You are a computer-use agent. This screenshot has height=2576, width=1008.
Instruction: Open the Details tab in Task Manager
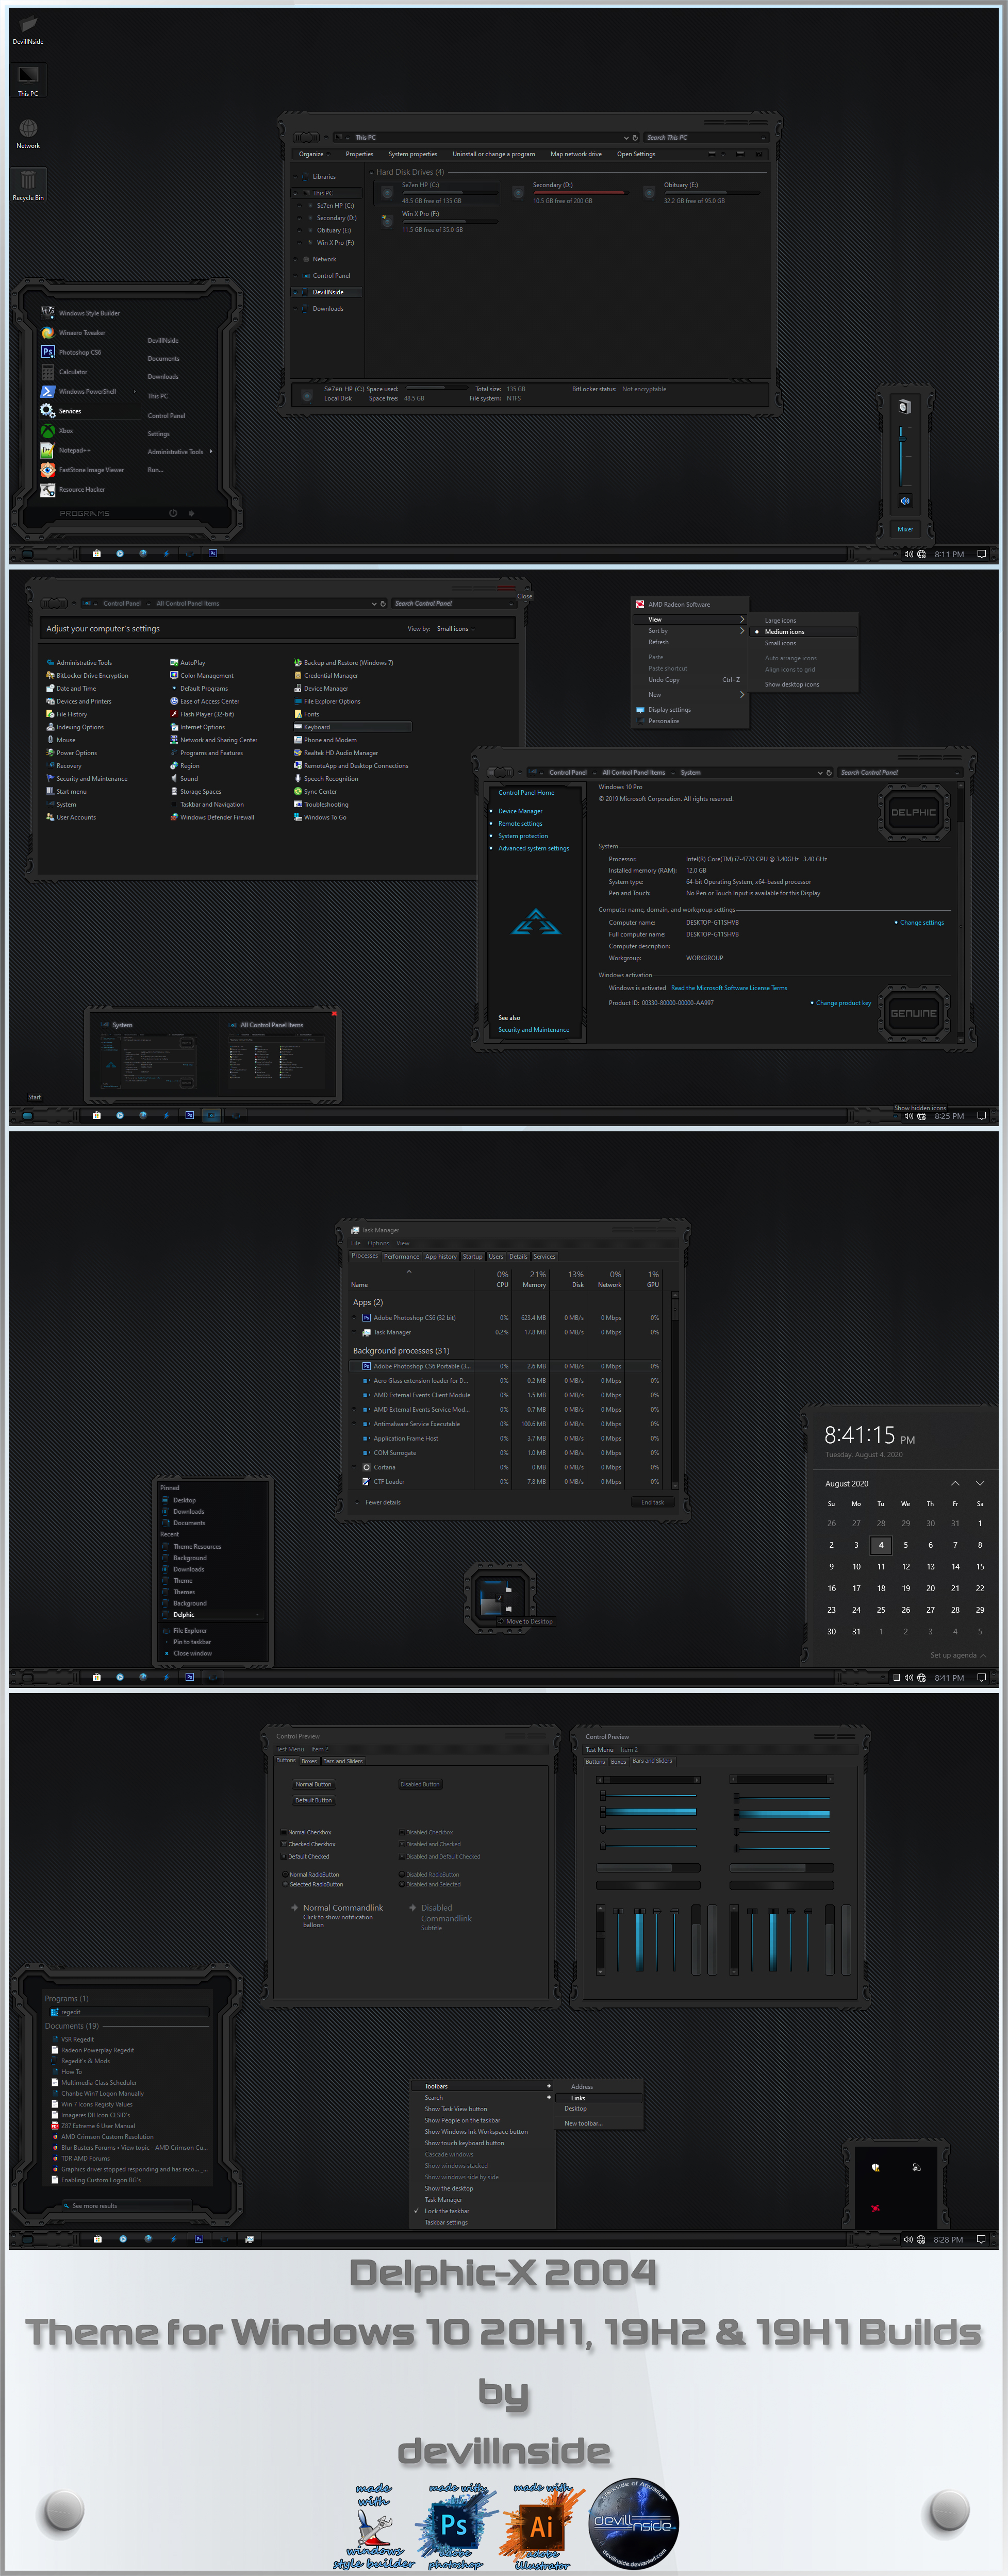click(518, 1256)
